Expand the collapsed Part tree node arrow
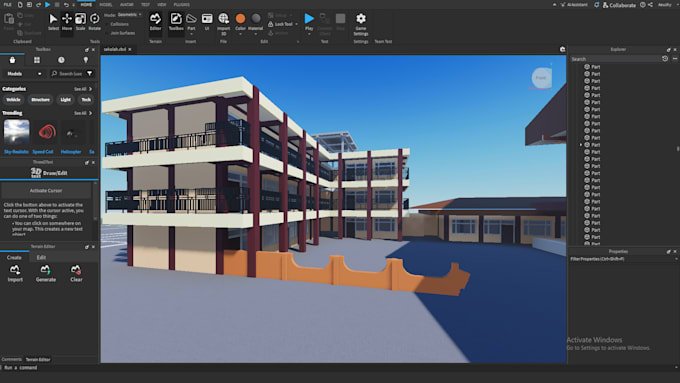 tap(581, 145)
